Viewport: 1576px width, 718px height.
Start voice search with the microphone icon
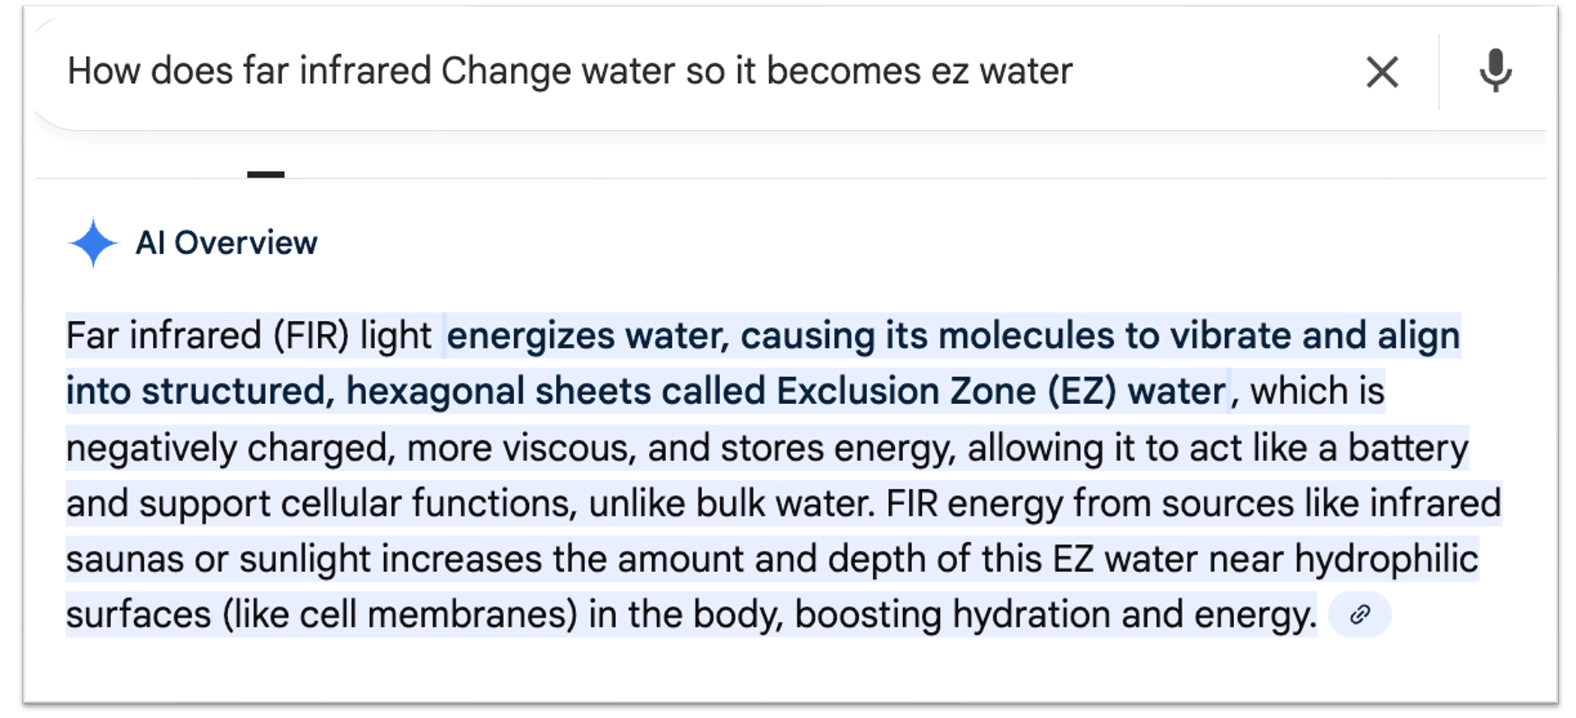1495,71
